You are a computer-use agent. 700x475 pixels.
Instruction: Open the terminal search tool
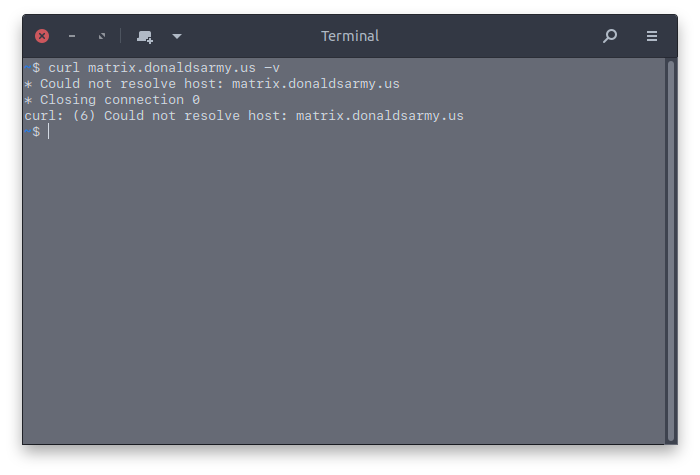pyautogui.click(x=610, y=36)
